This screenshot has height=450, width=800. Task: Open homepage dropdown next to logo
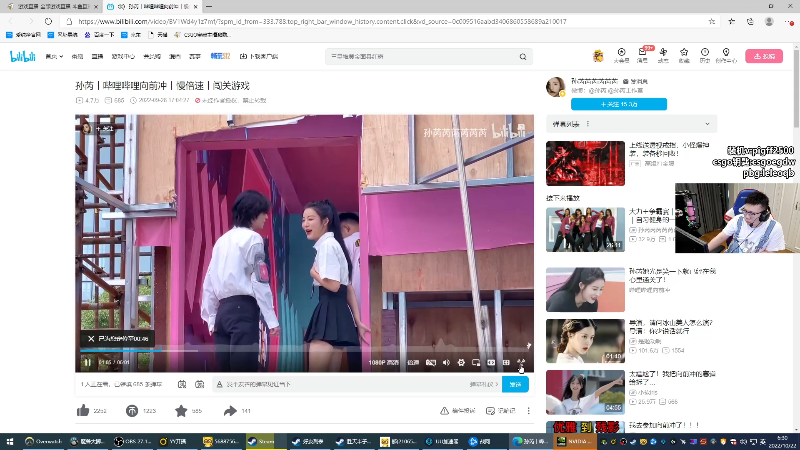pos(54,57)
